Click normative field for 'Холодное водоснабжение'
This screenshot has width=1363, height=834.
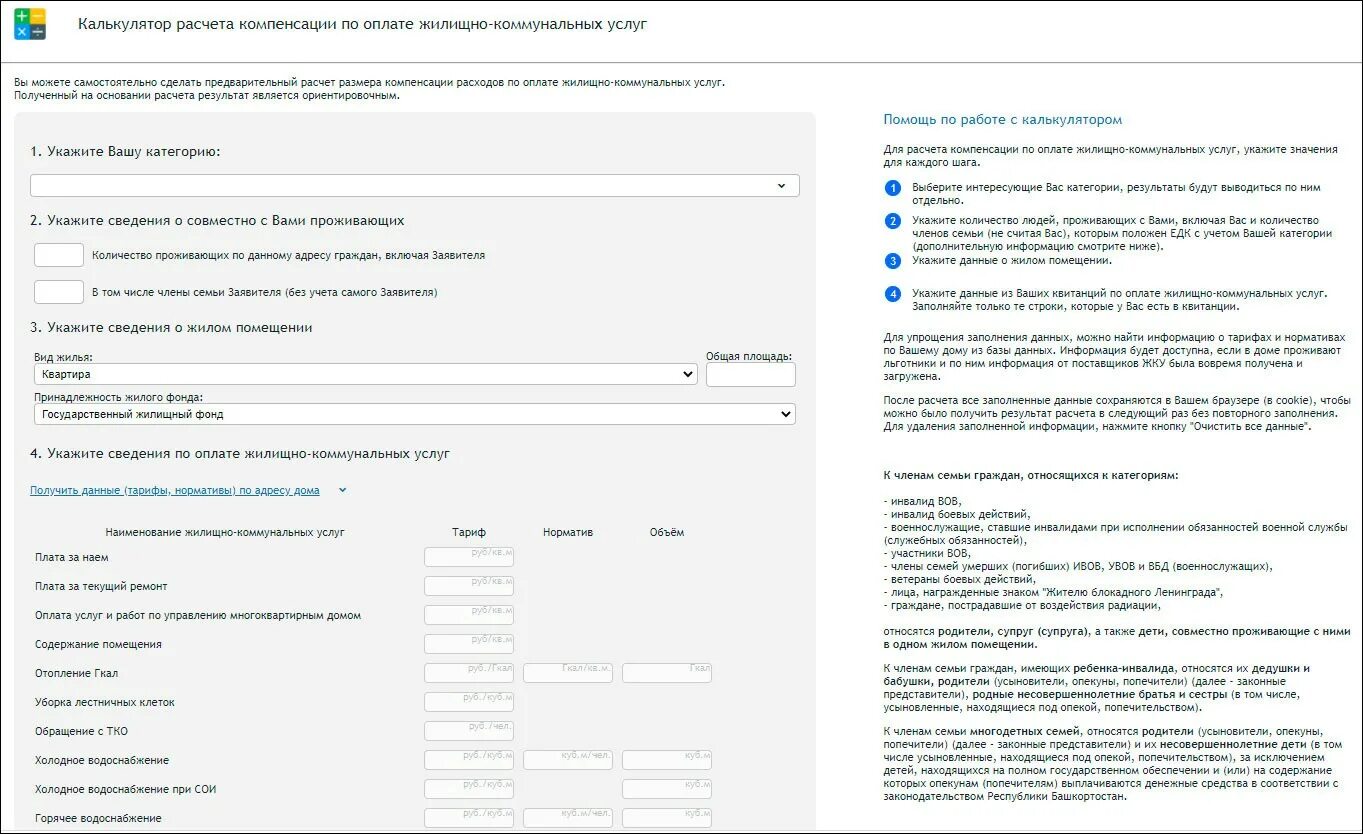click(x=568, y=760)
